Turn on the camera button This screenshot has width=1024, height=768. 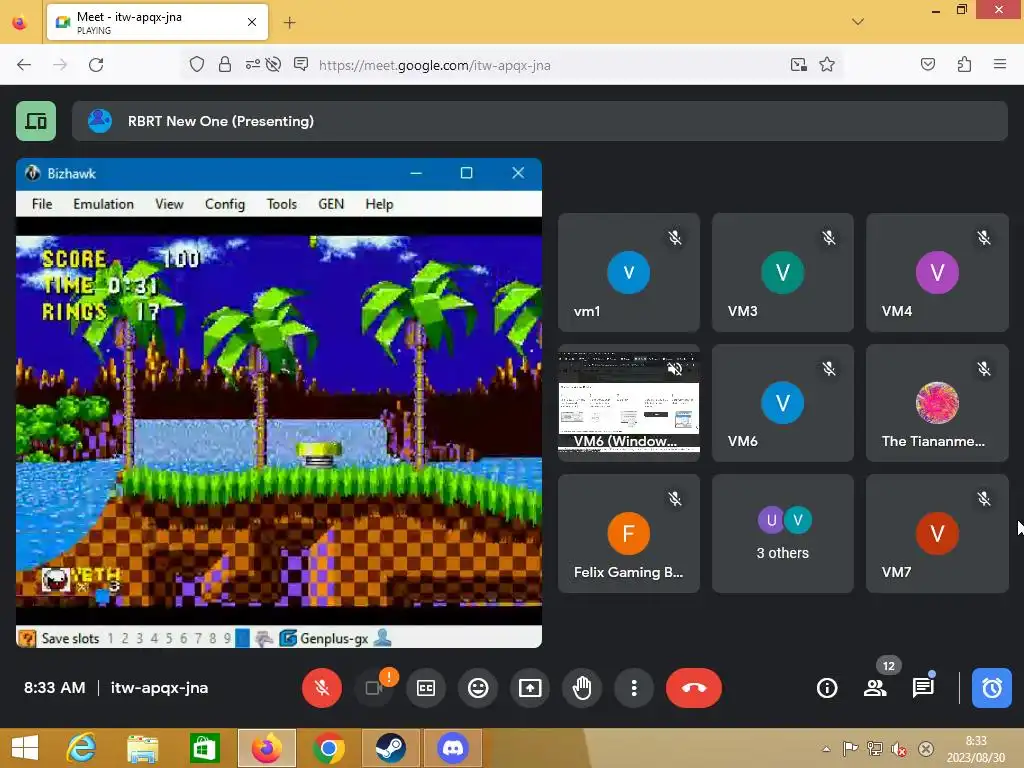(374, 688)
